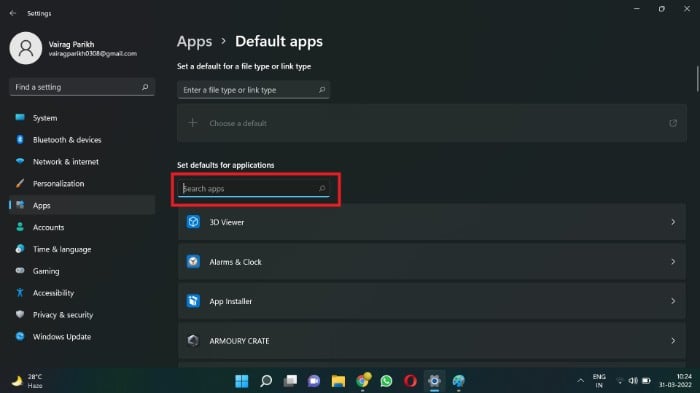Focus the Find a setting search box
Viewport: 700px width, 393px height.
82,87
